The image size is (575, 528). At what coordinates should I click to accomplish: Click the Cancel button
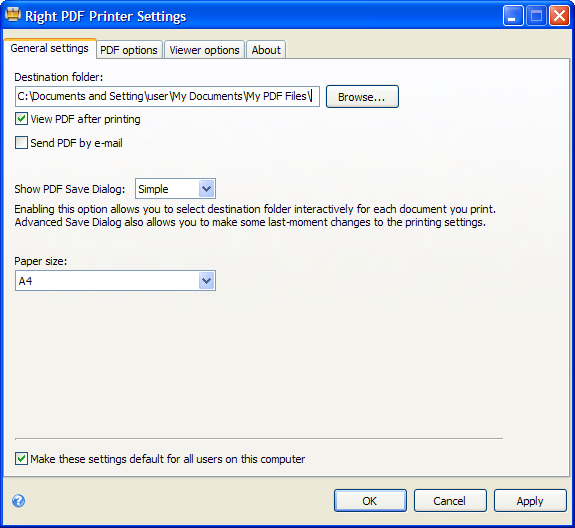450,500
